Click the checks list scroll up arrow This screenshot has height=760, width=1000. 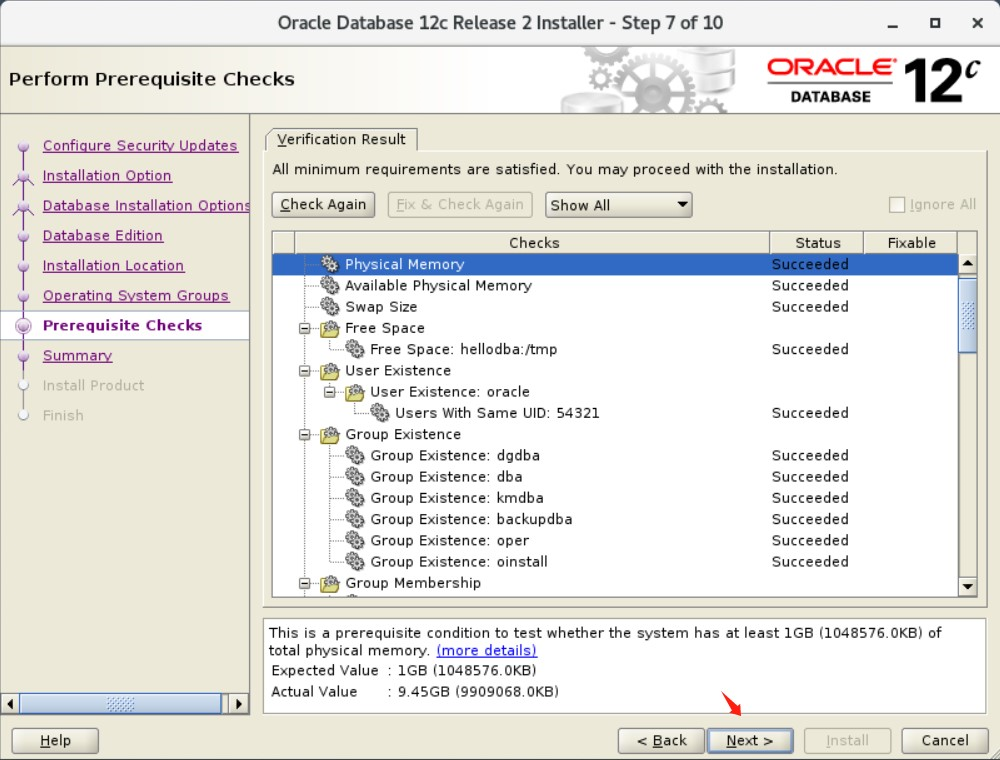pos(967,263)
